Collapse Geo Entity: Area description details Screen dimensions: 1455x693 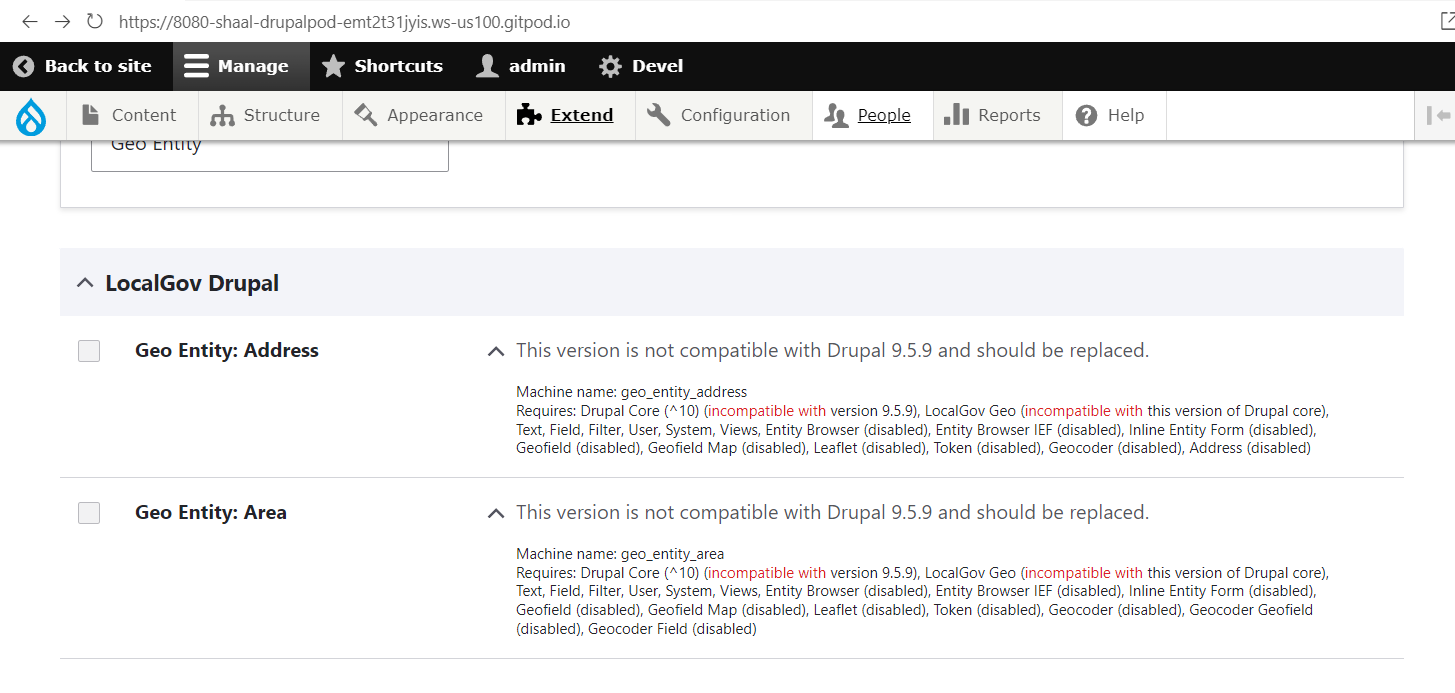click(x=495, y=513)
